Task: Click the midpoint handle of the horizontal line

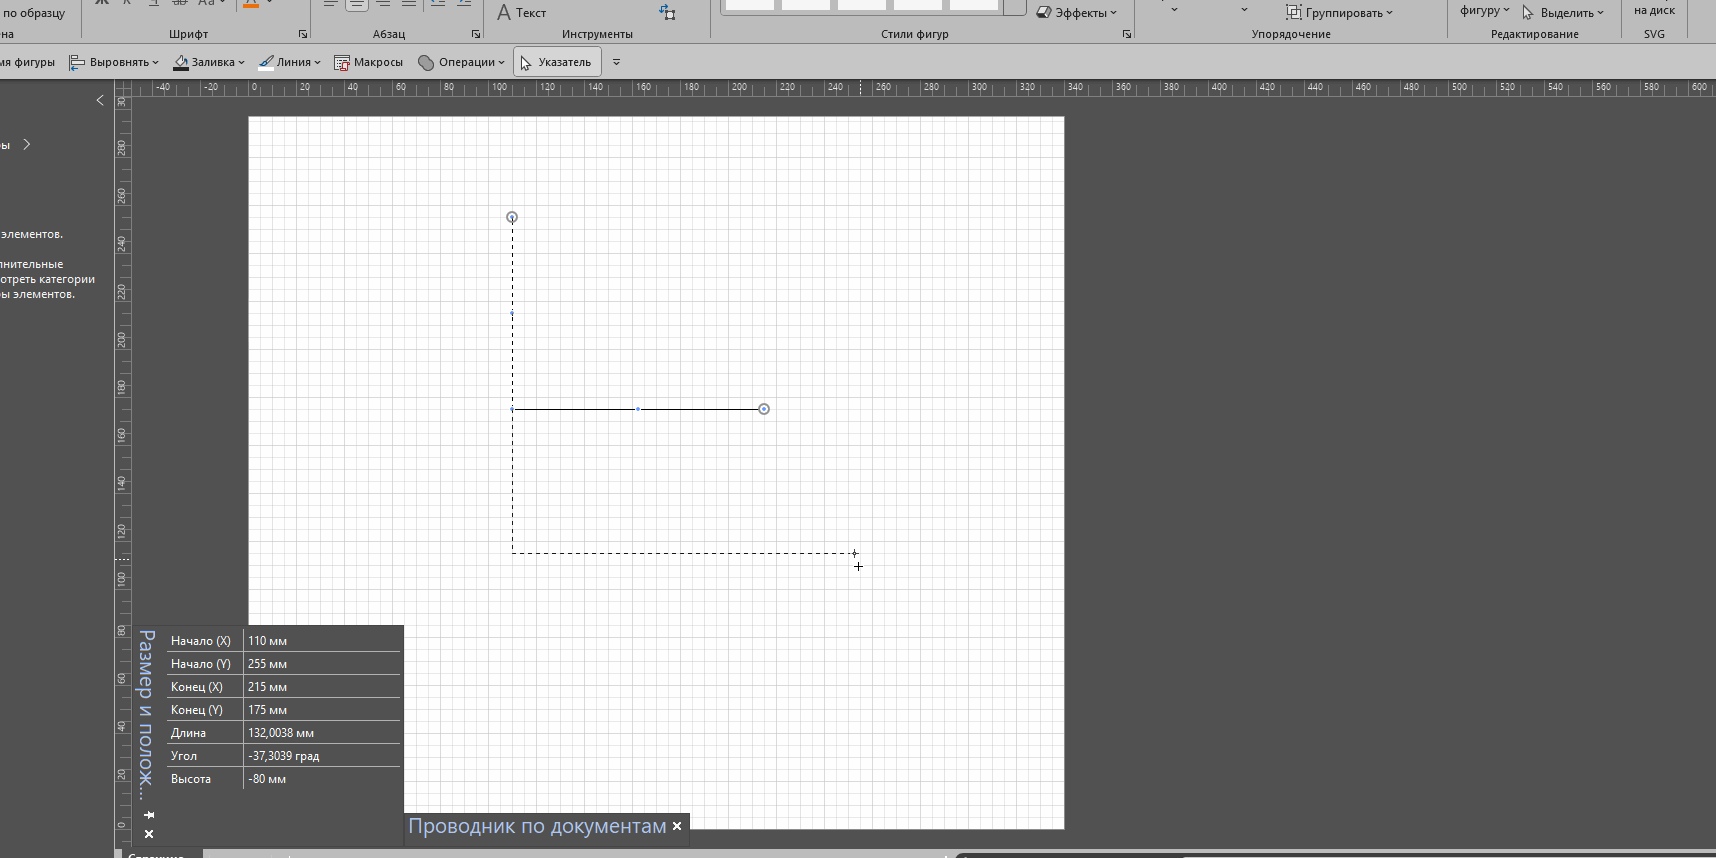Action: click(x=638, y=409)
